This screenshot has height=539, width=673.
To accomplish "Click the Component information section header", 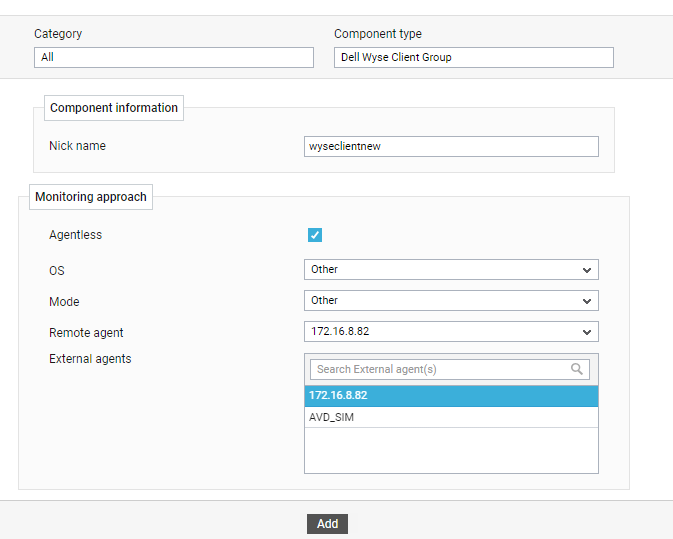I will coord(114,108).
